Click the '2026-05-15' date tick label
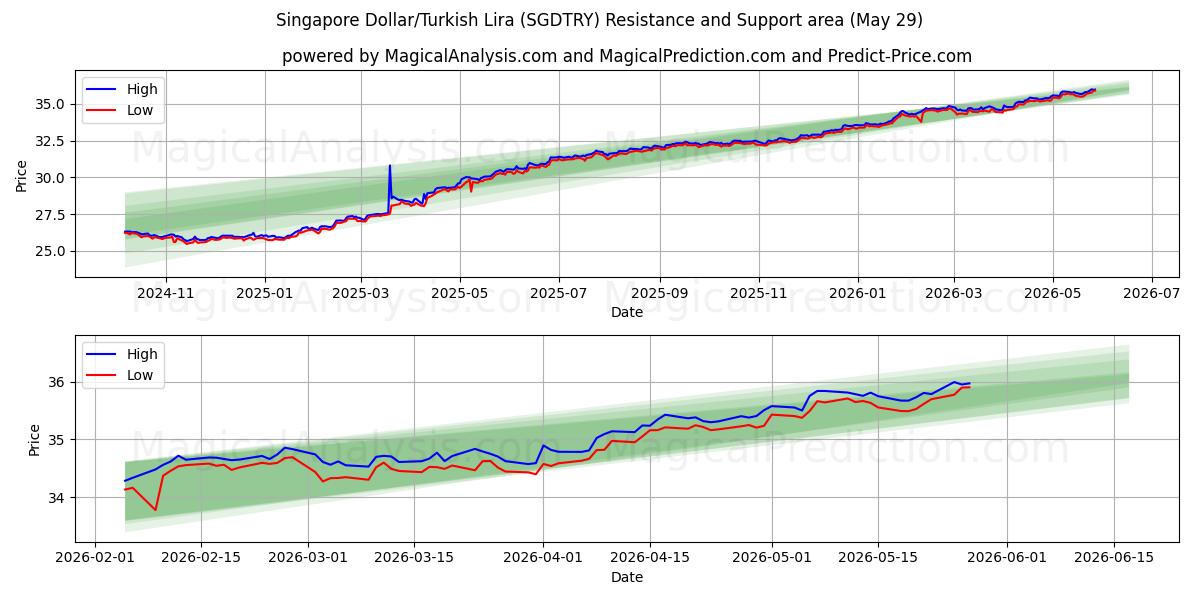1200x600 pixels. (x=878, y=560)
